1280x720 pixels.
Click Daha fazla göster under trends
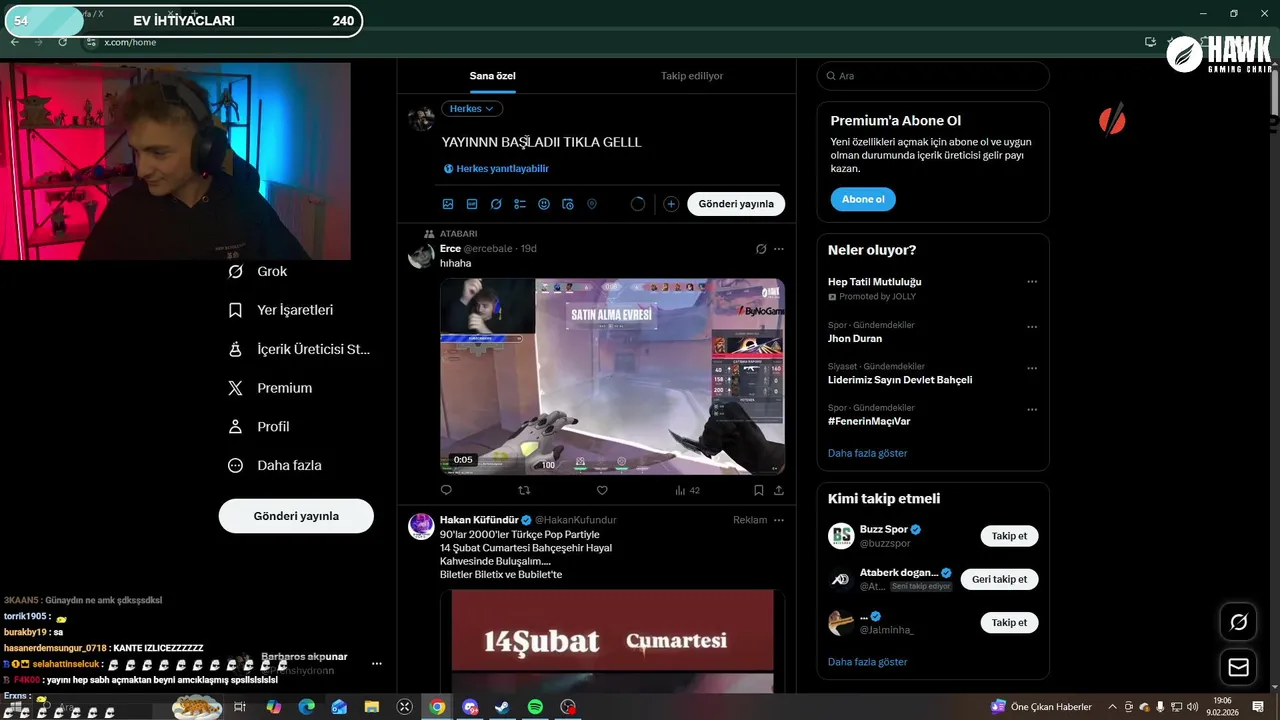867,453
